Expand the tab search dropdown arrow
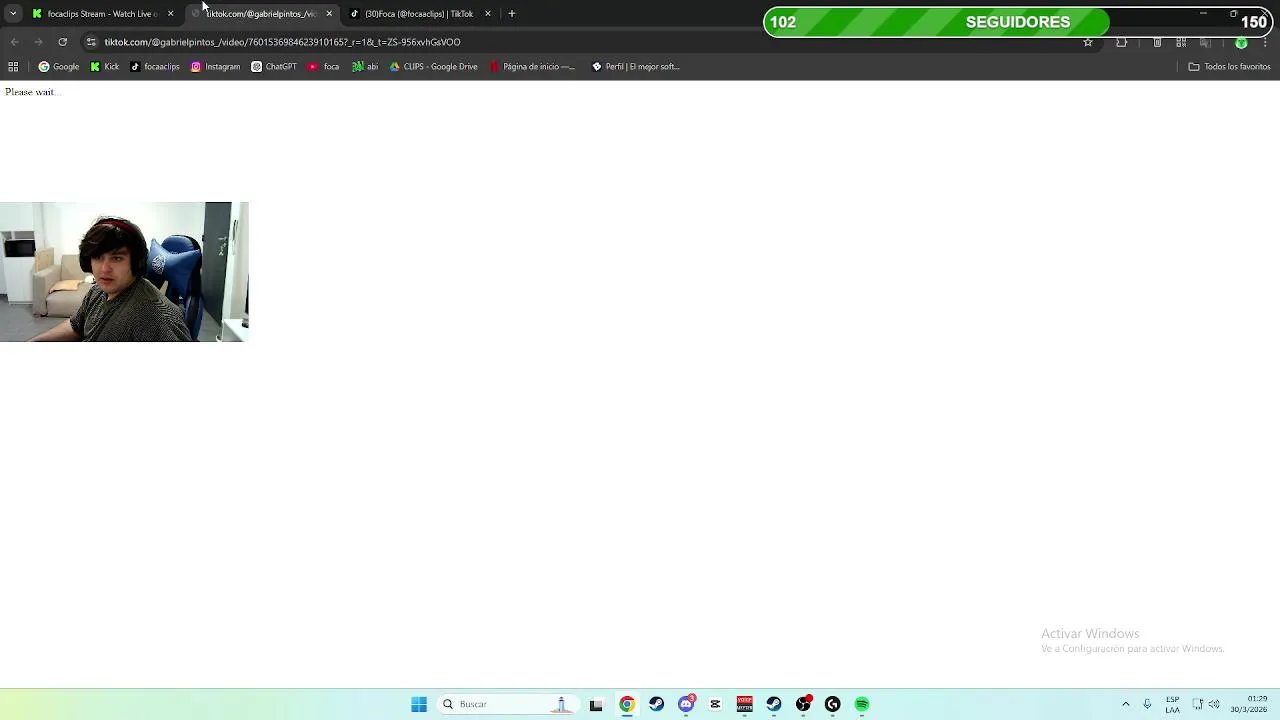The height and width of the screenshot is (720, 1280). click(x=13, y=14)
